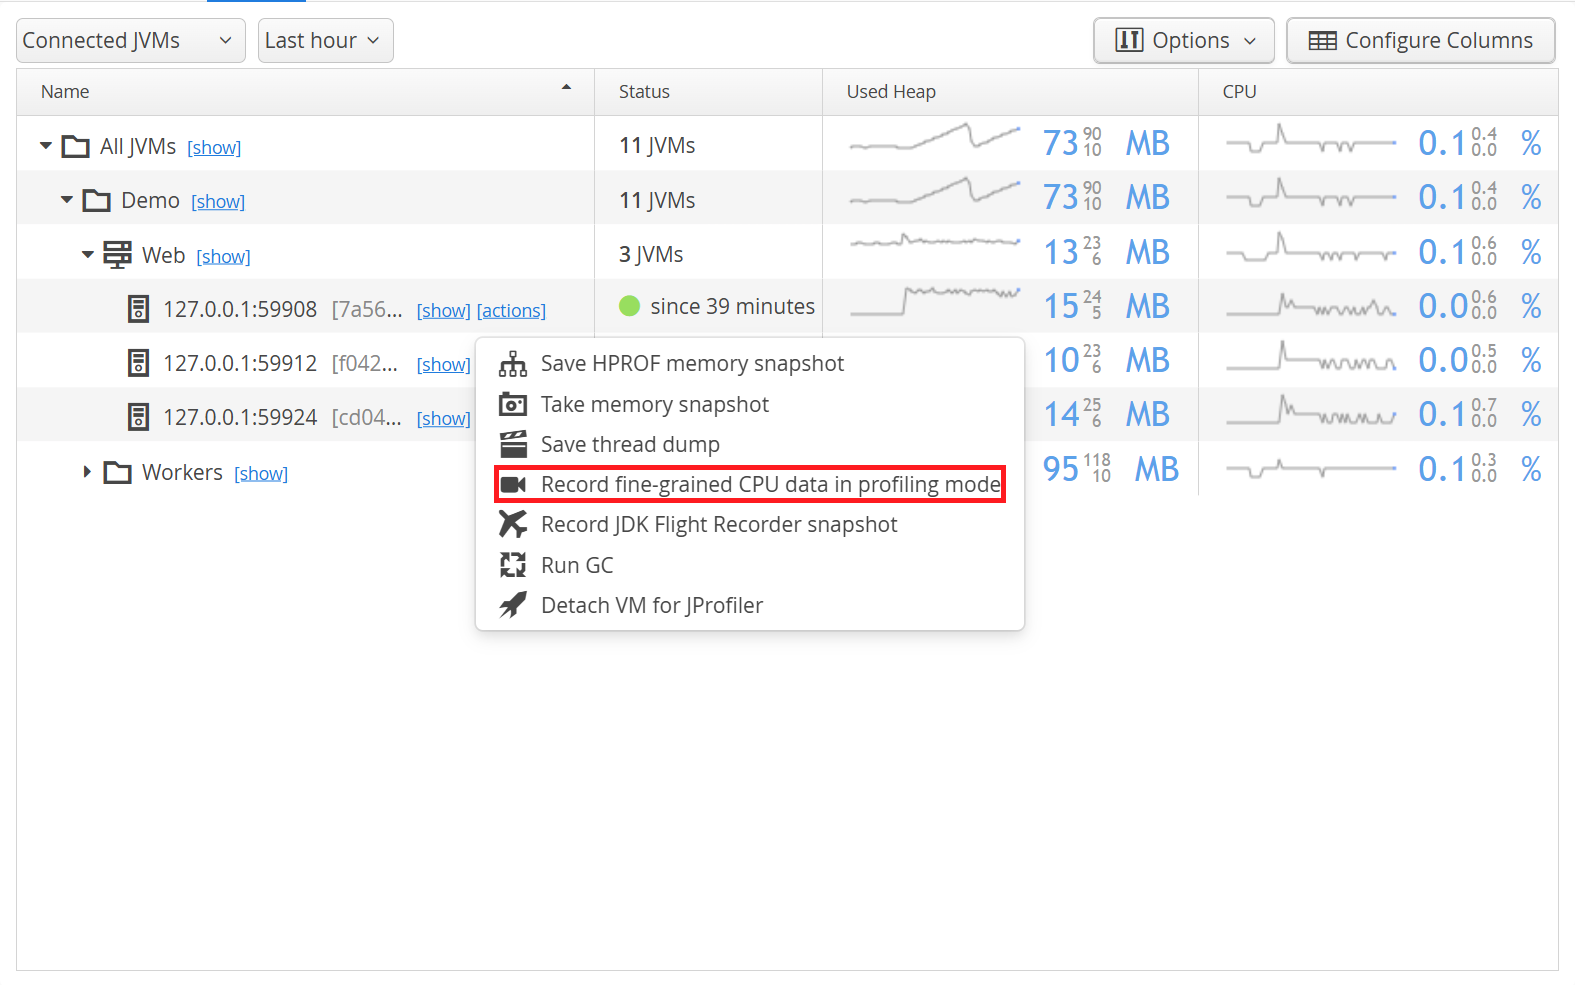Click the [show] link for 127.0.0.1:59924
This screenshot has height=985, width=1575.
coord(444,419)
